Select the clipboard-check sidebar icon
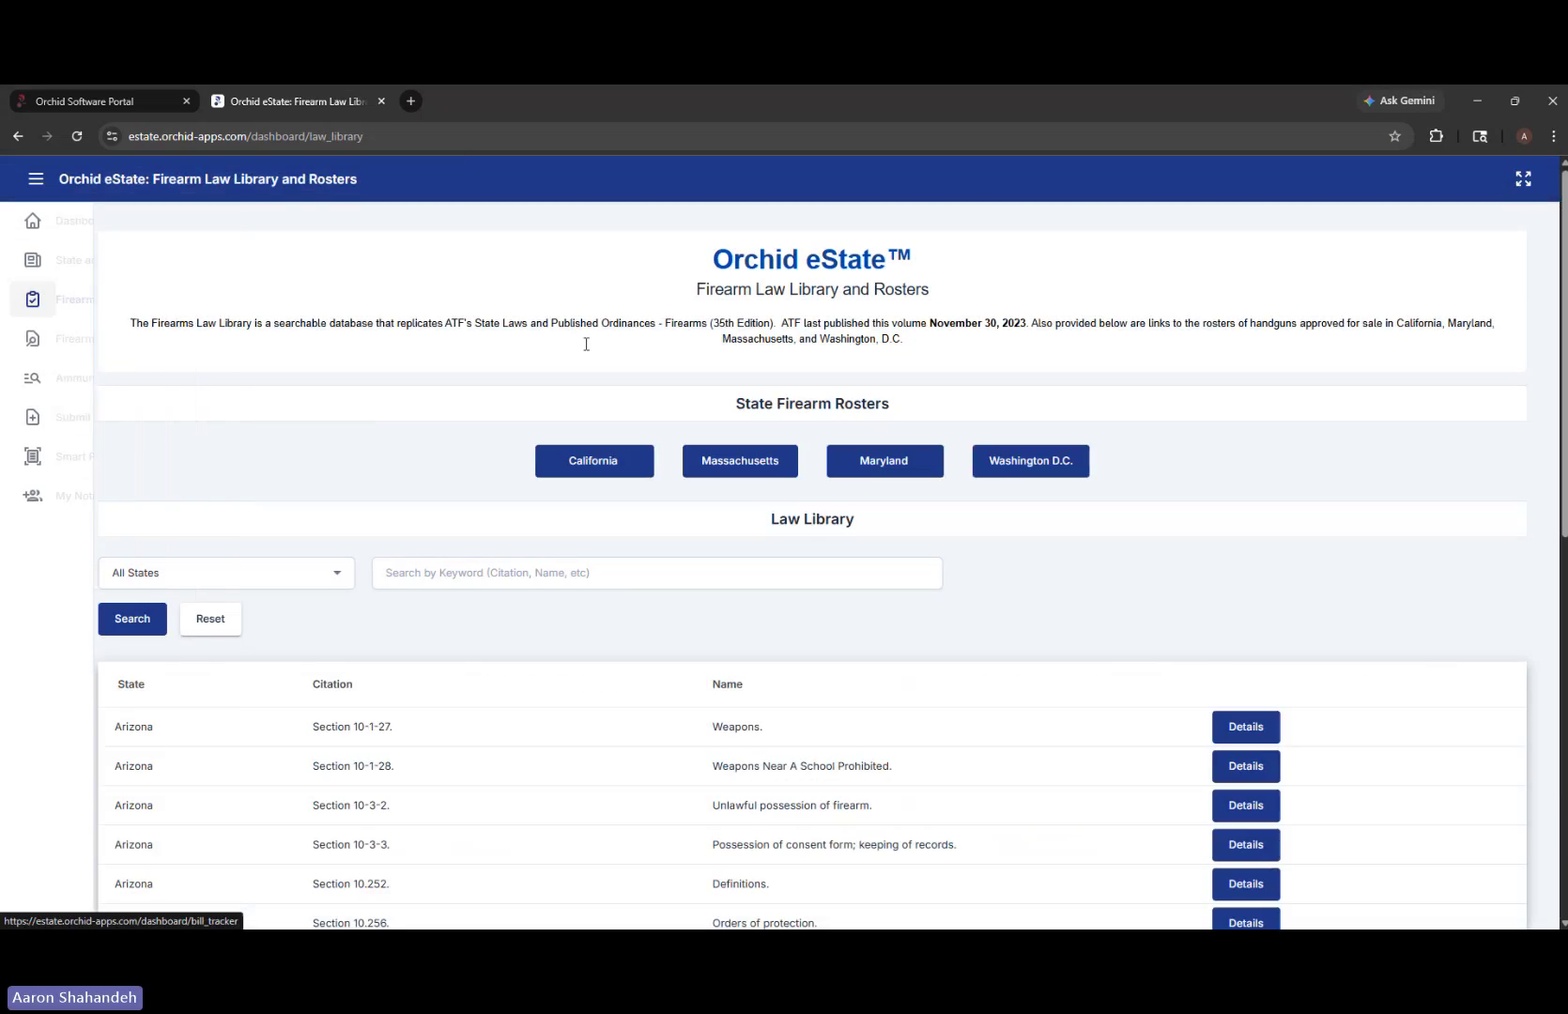The width and height of the screenshot is (1568, 1014). coord(32,299)
